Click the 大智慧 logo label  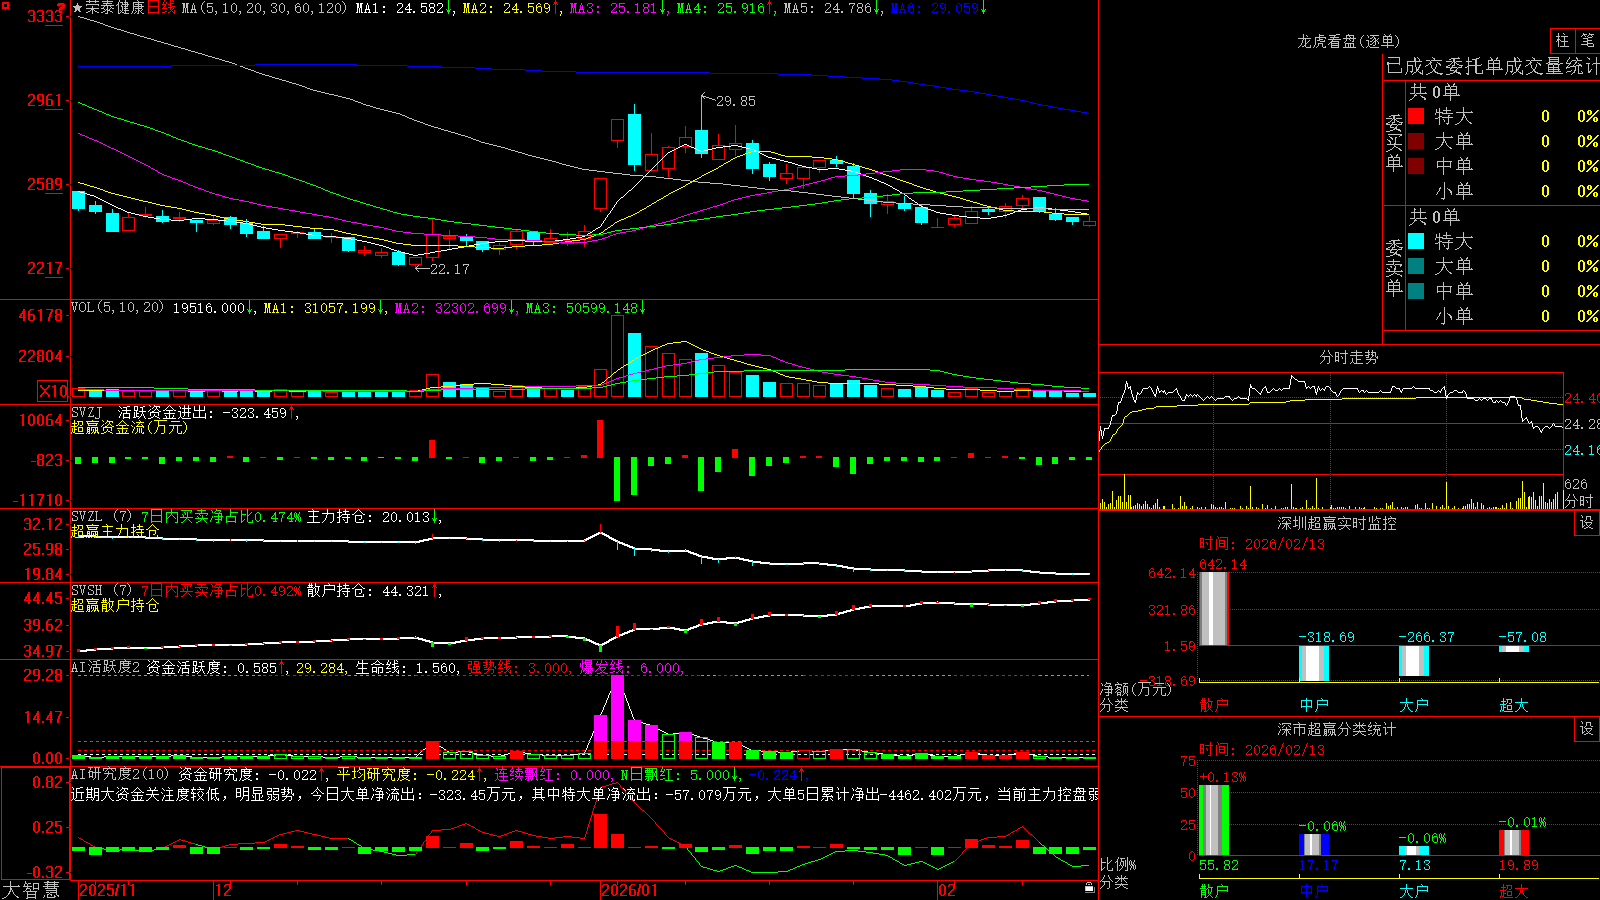tap(30, 890)
